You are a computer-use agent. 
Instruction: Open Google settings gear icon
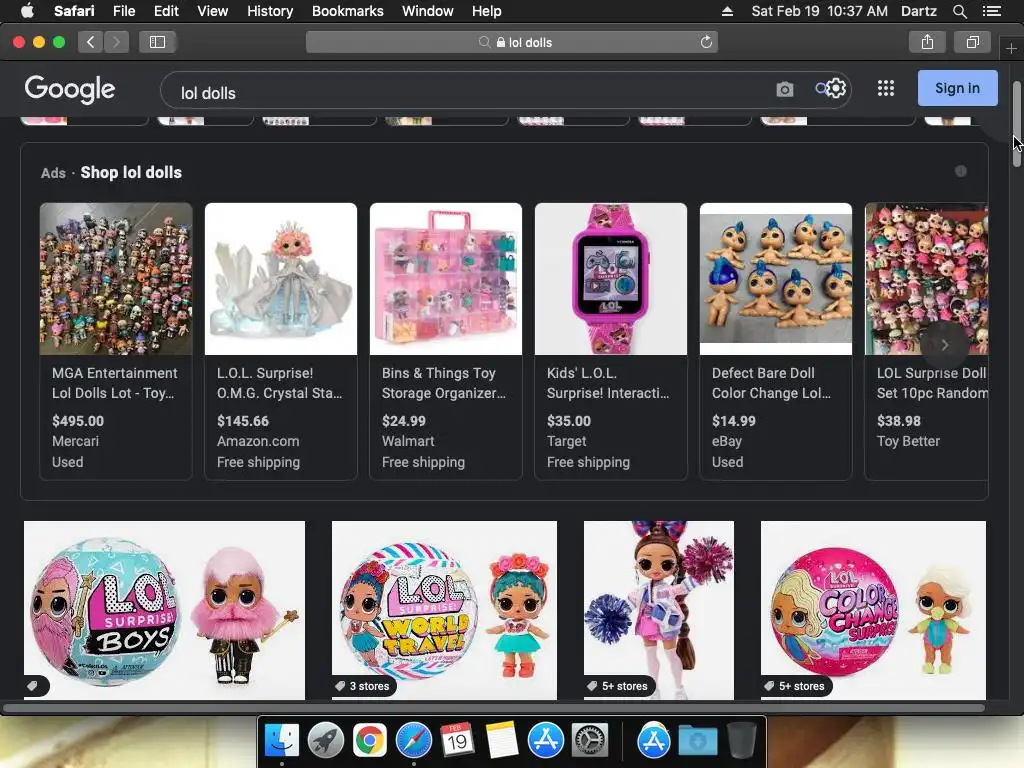837,88
